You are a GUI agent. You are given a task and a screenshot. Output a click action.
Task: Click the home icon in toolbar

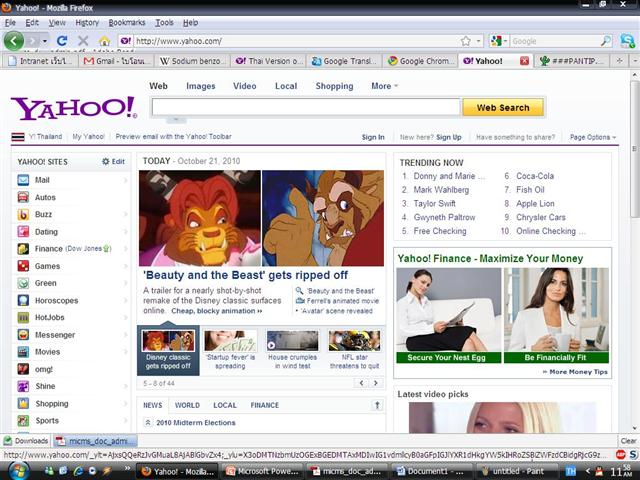[x=104, y=41]
